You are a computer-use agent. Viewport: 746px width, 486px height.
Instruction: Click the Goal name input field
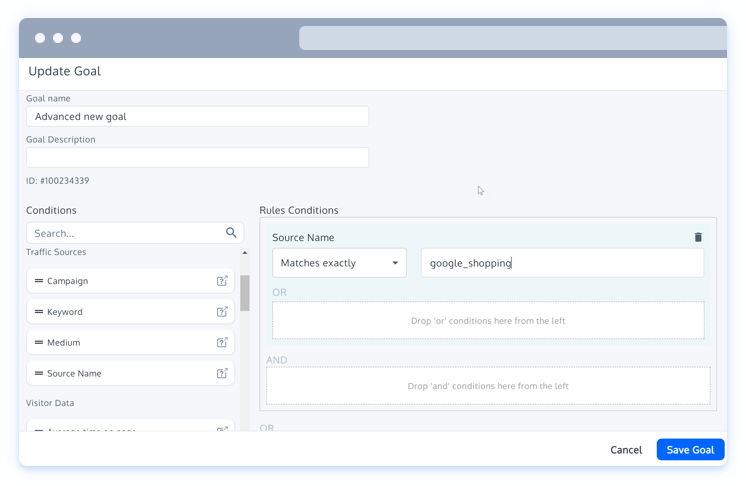[197, 117]
